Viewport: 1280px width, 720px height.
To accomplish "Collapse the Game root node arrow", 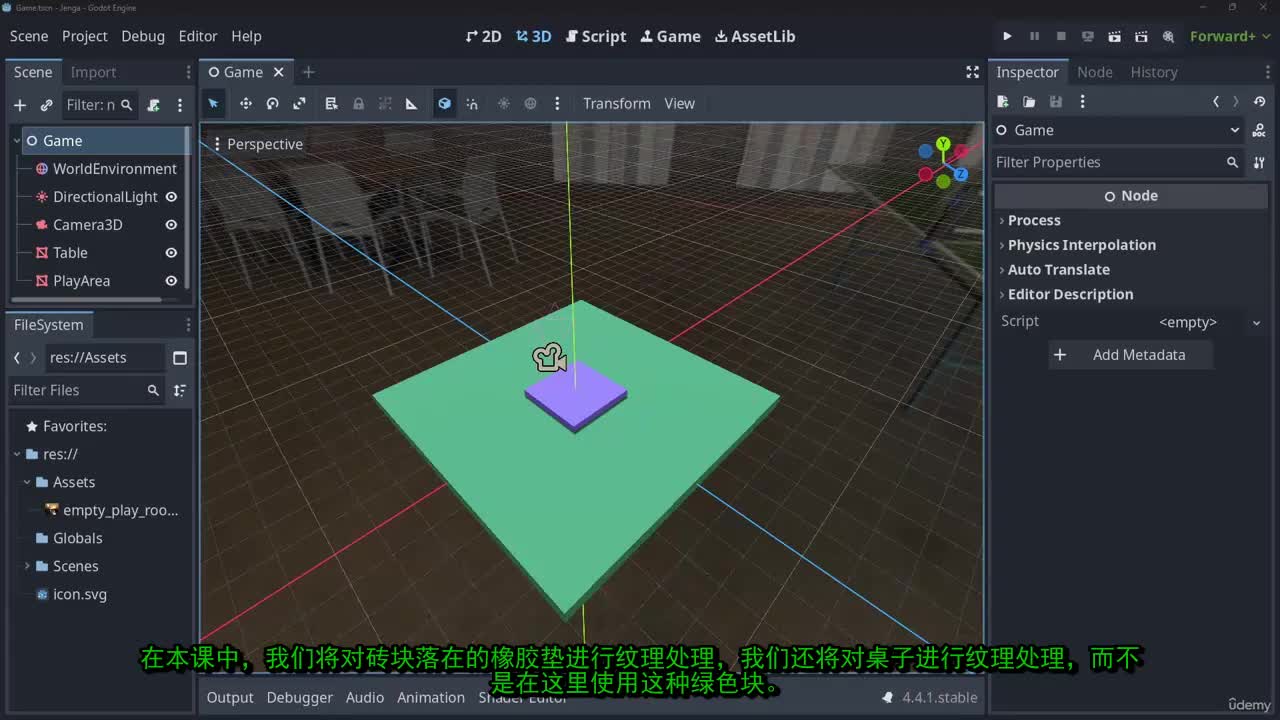I will [16, 141].
